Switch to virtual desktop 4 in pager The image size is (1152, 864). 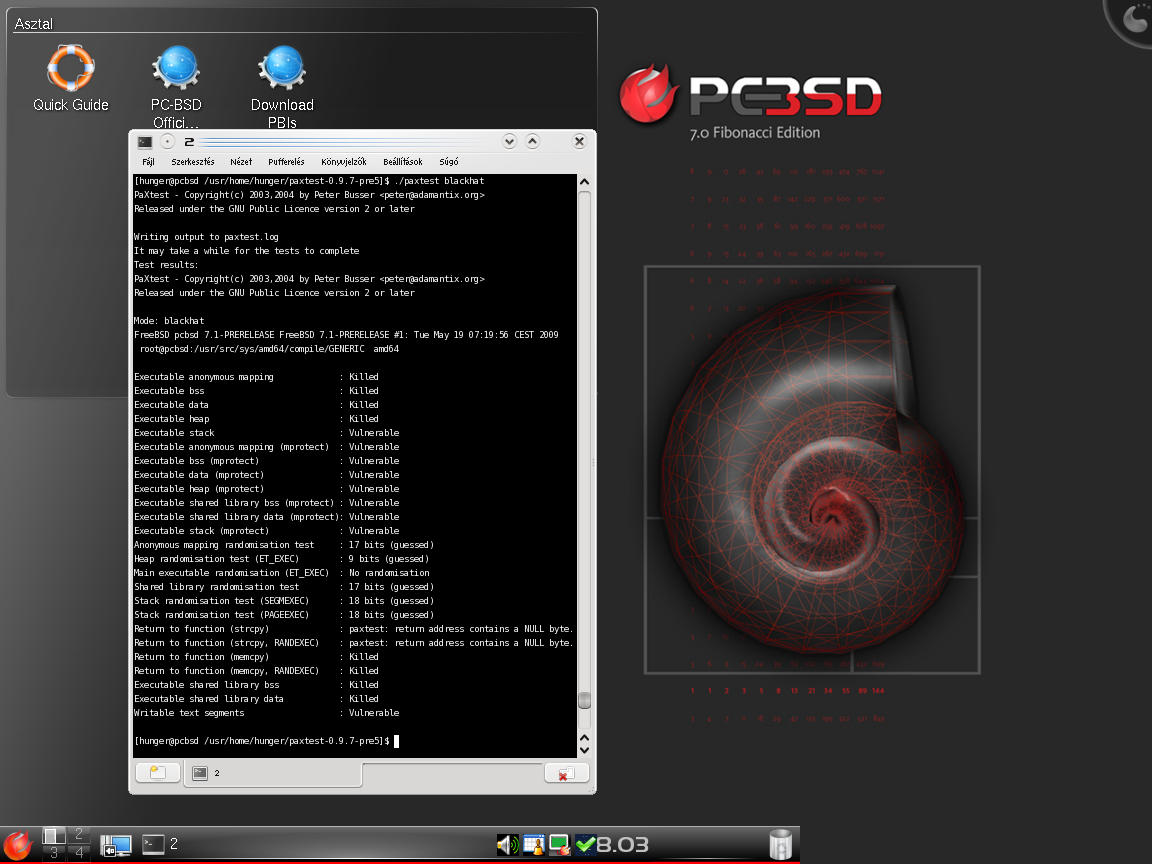coord(79,852)
